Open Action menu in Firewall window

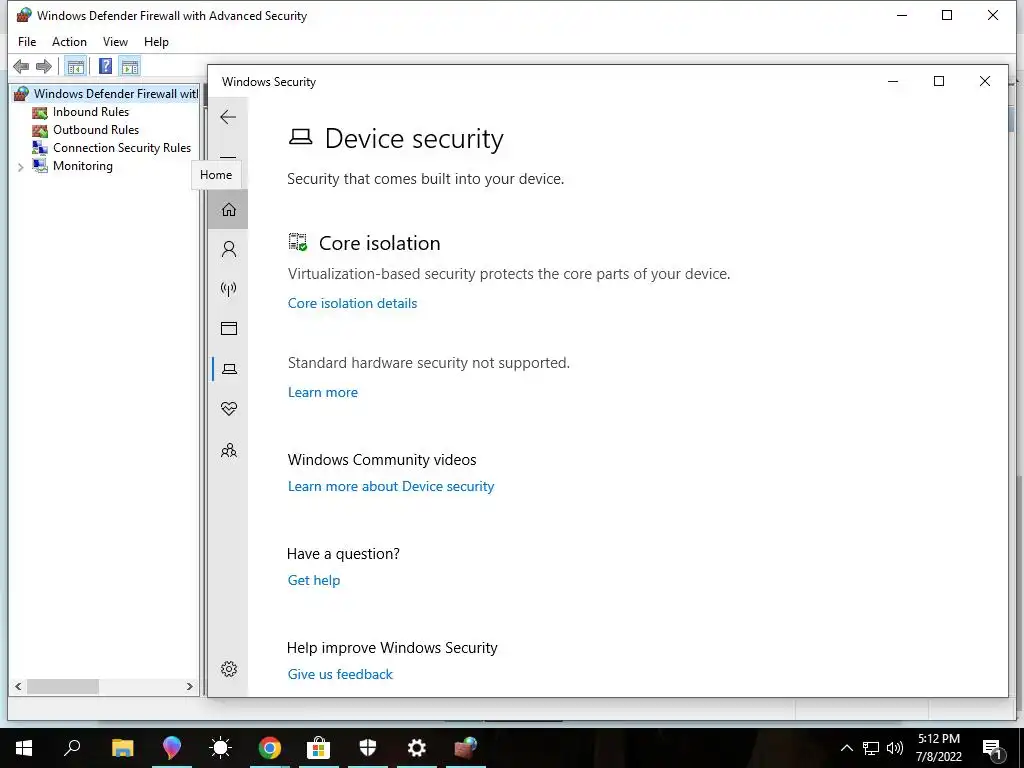[69, 42]
